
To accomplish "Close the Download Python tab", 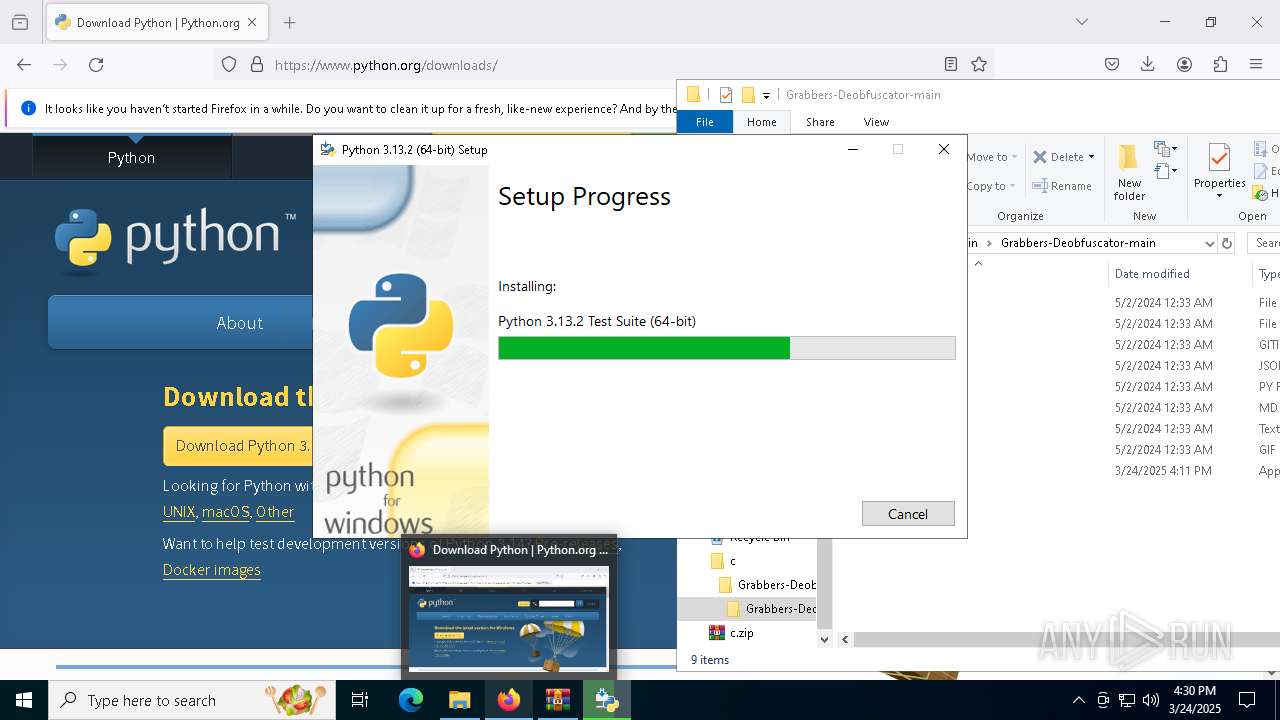I will tap(252, 22).
